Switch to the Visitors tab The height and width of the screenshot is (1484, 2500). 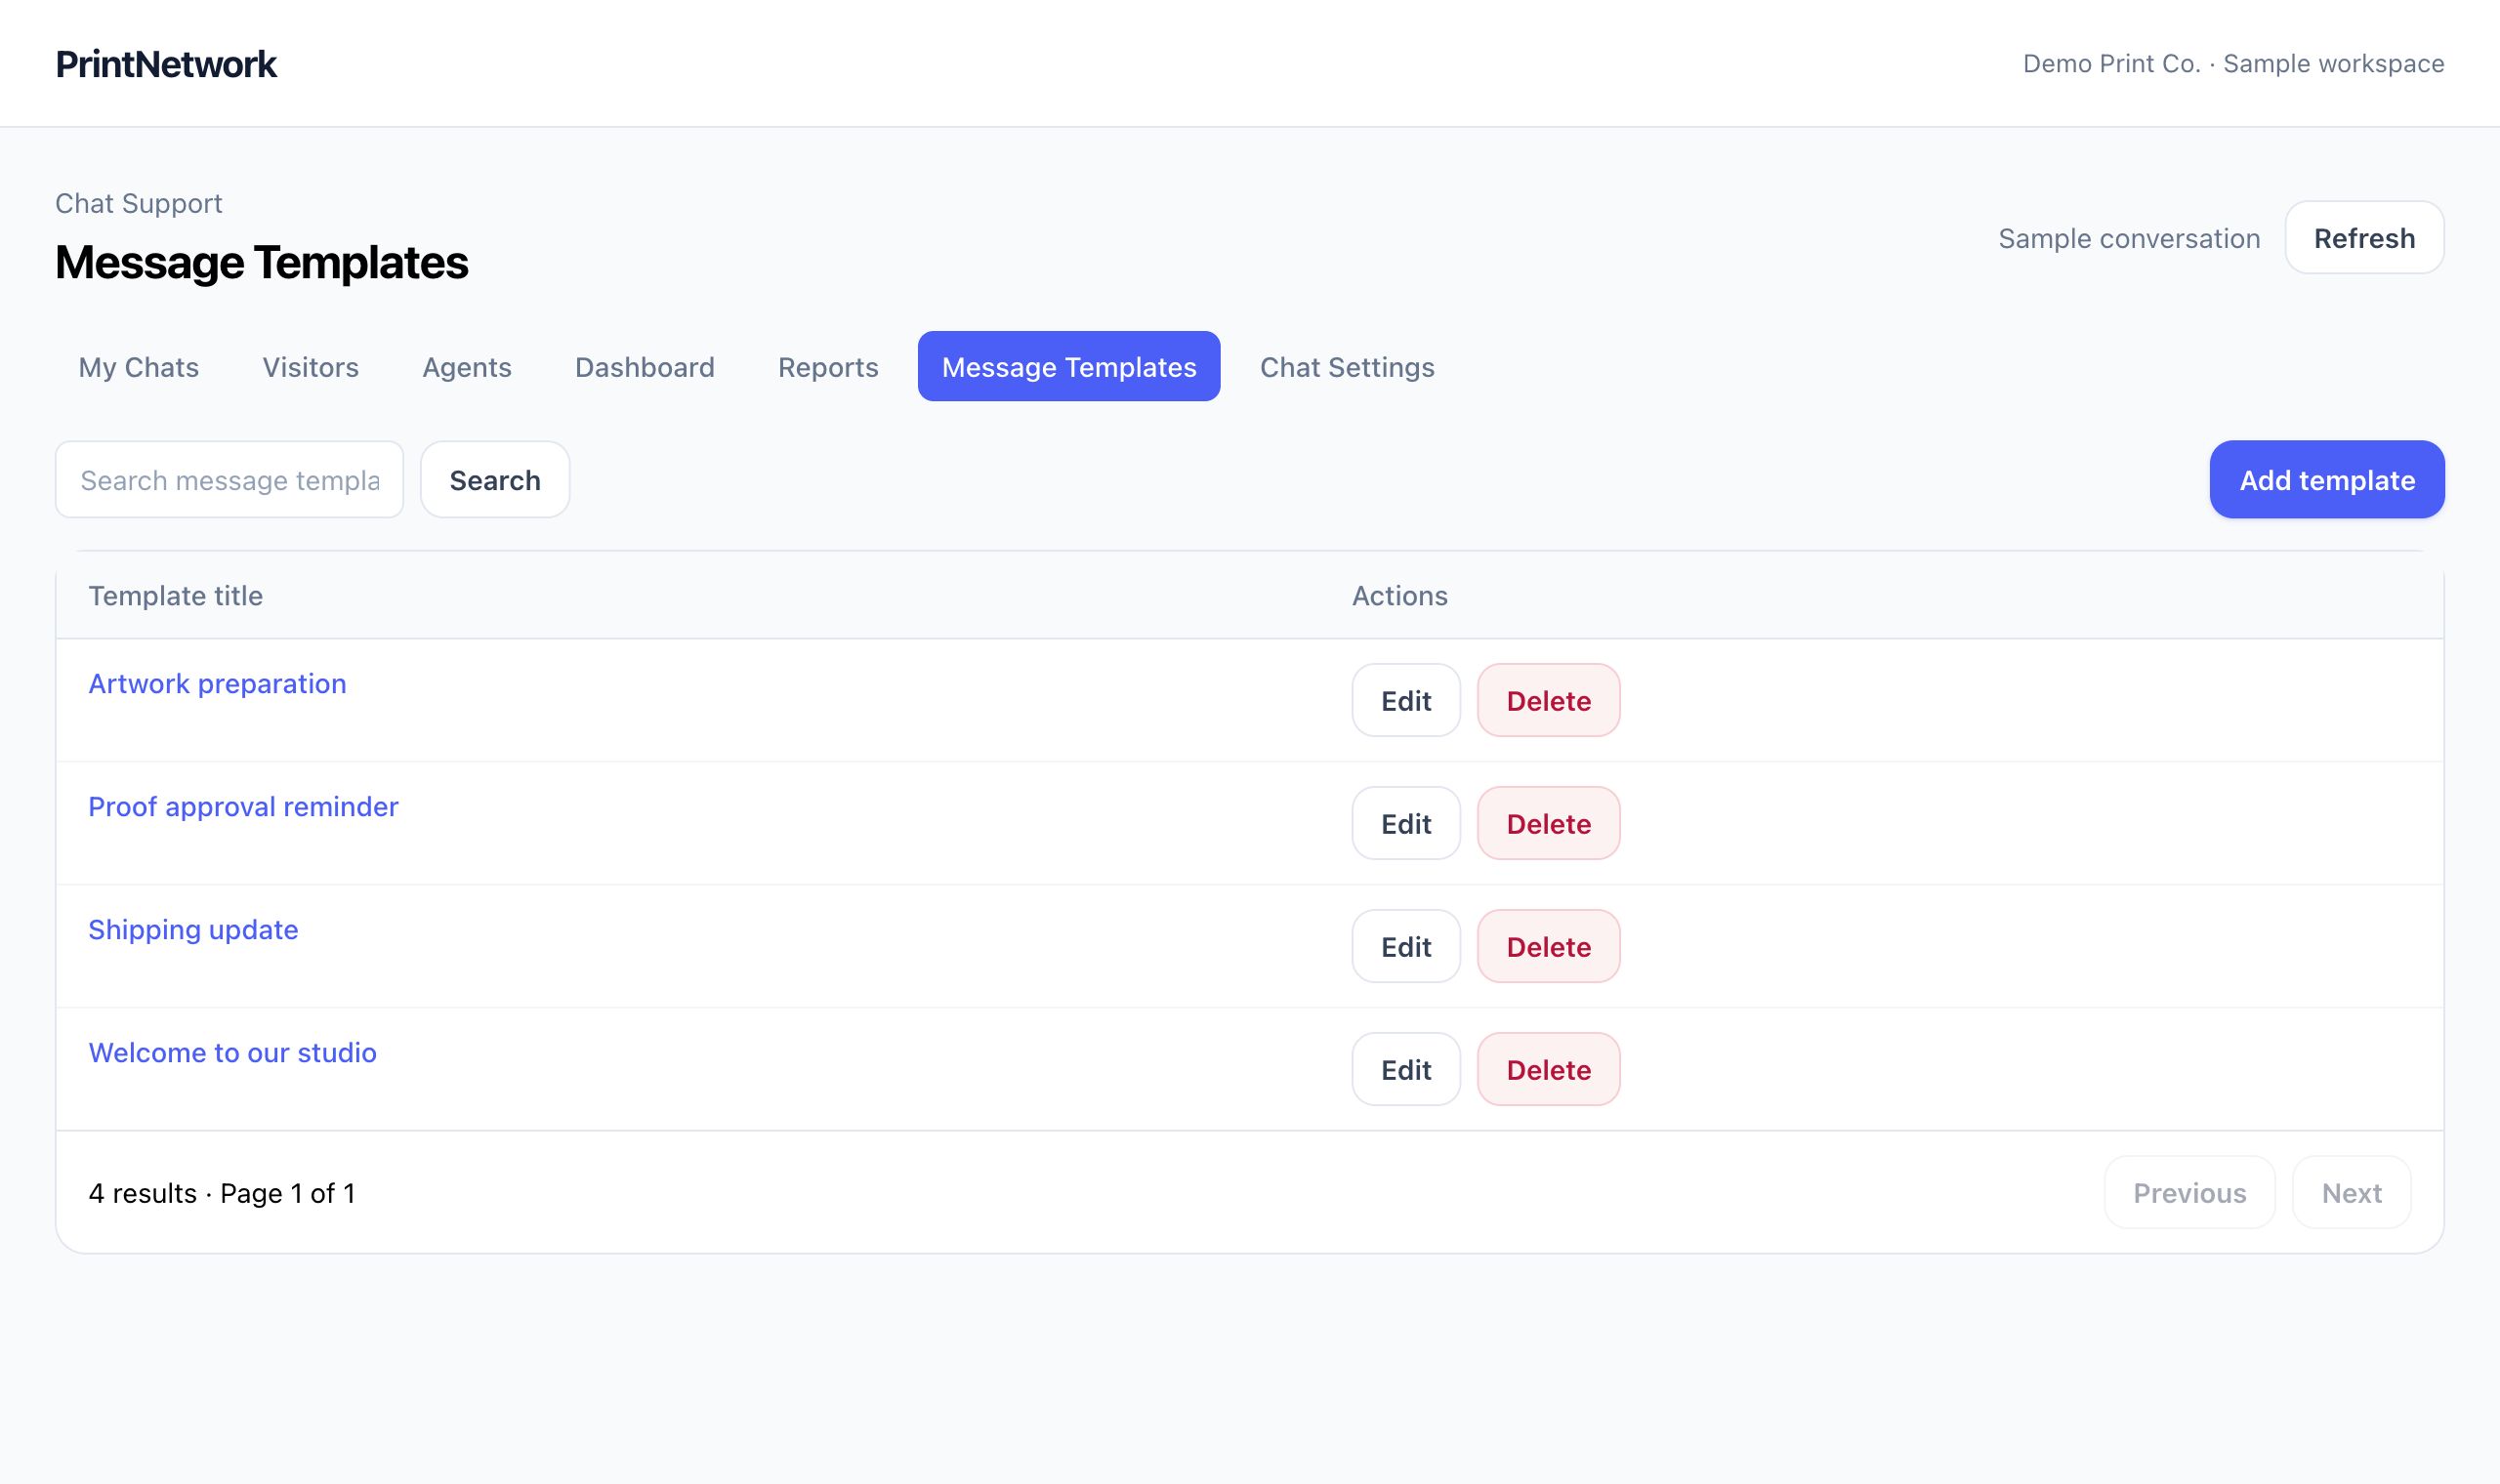[311, 367]
